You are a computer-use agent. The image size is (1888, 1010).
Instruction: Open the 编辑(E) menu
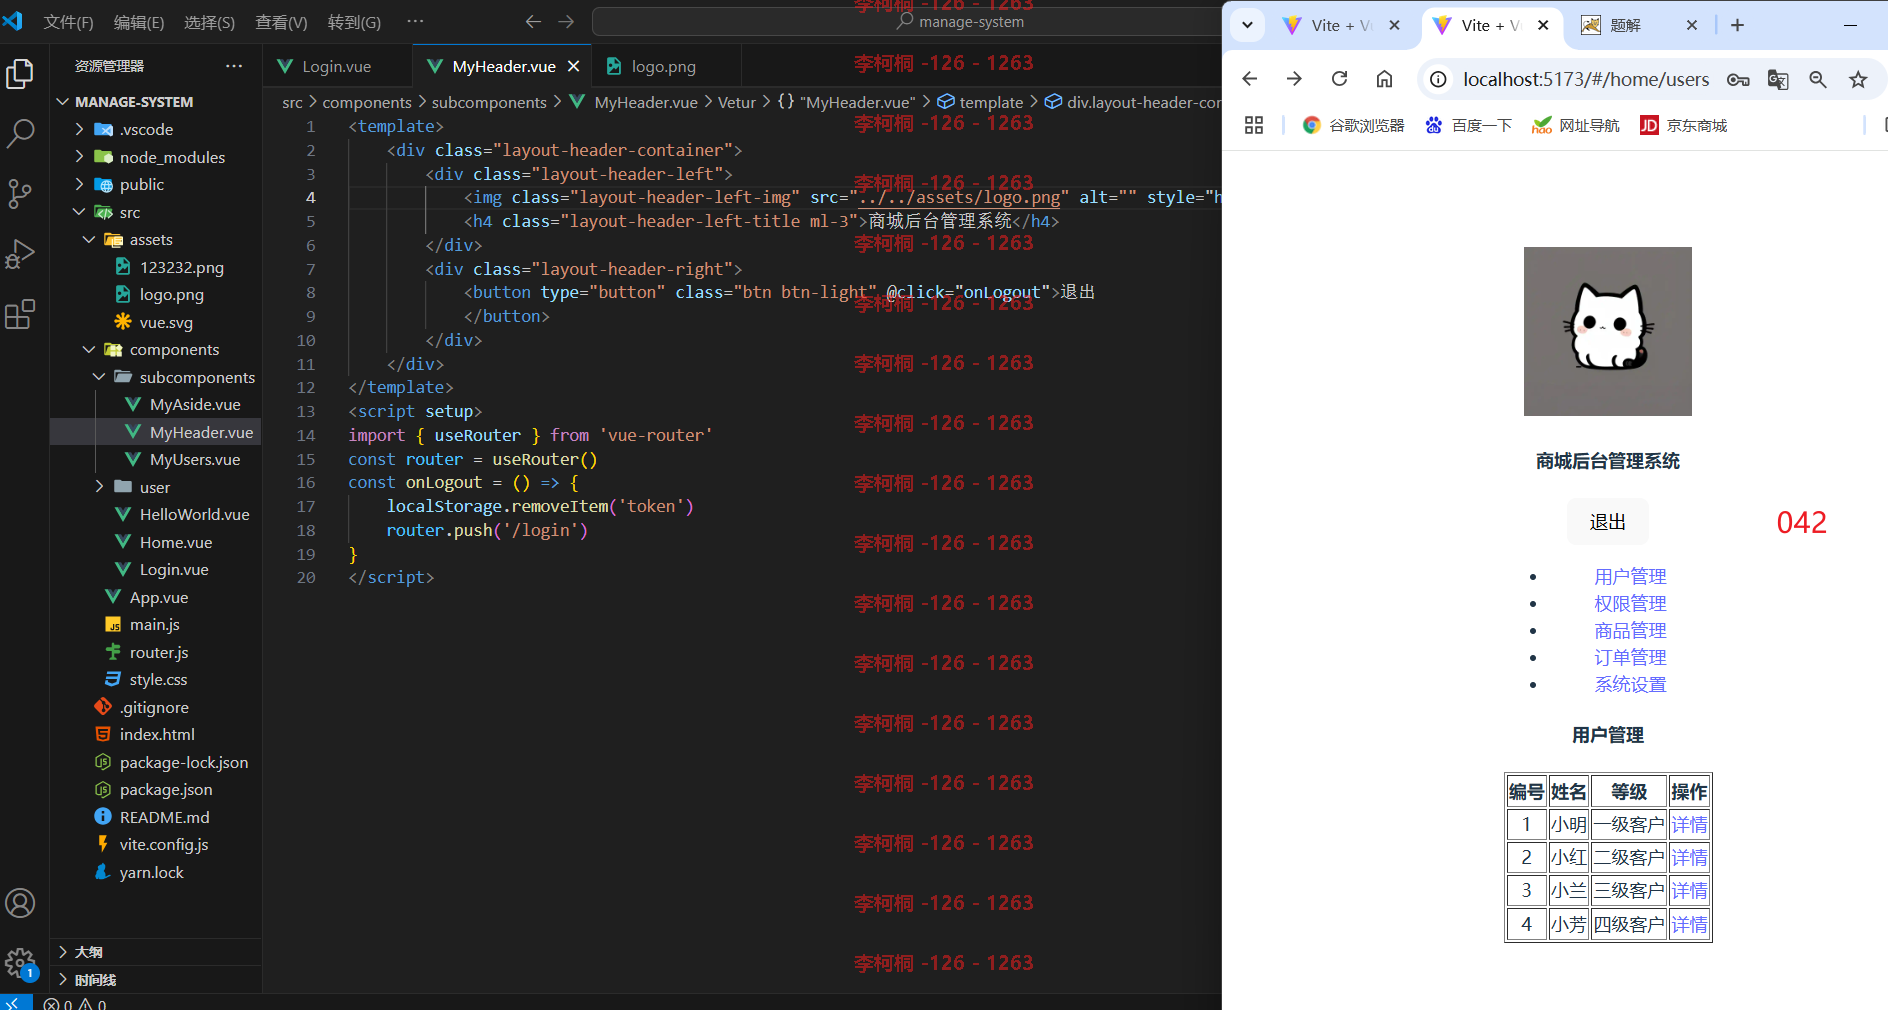coord(139,22)
